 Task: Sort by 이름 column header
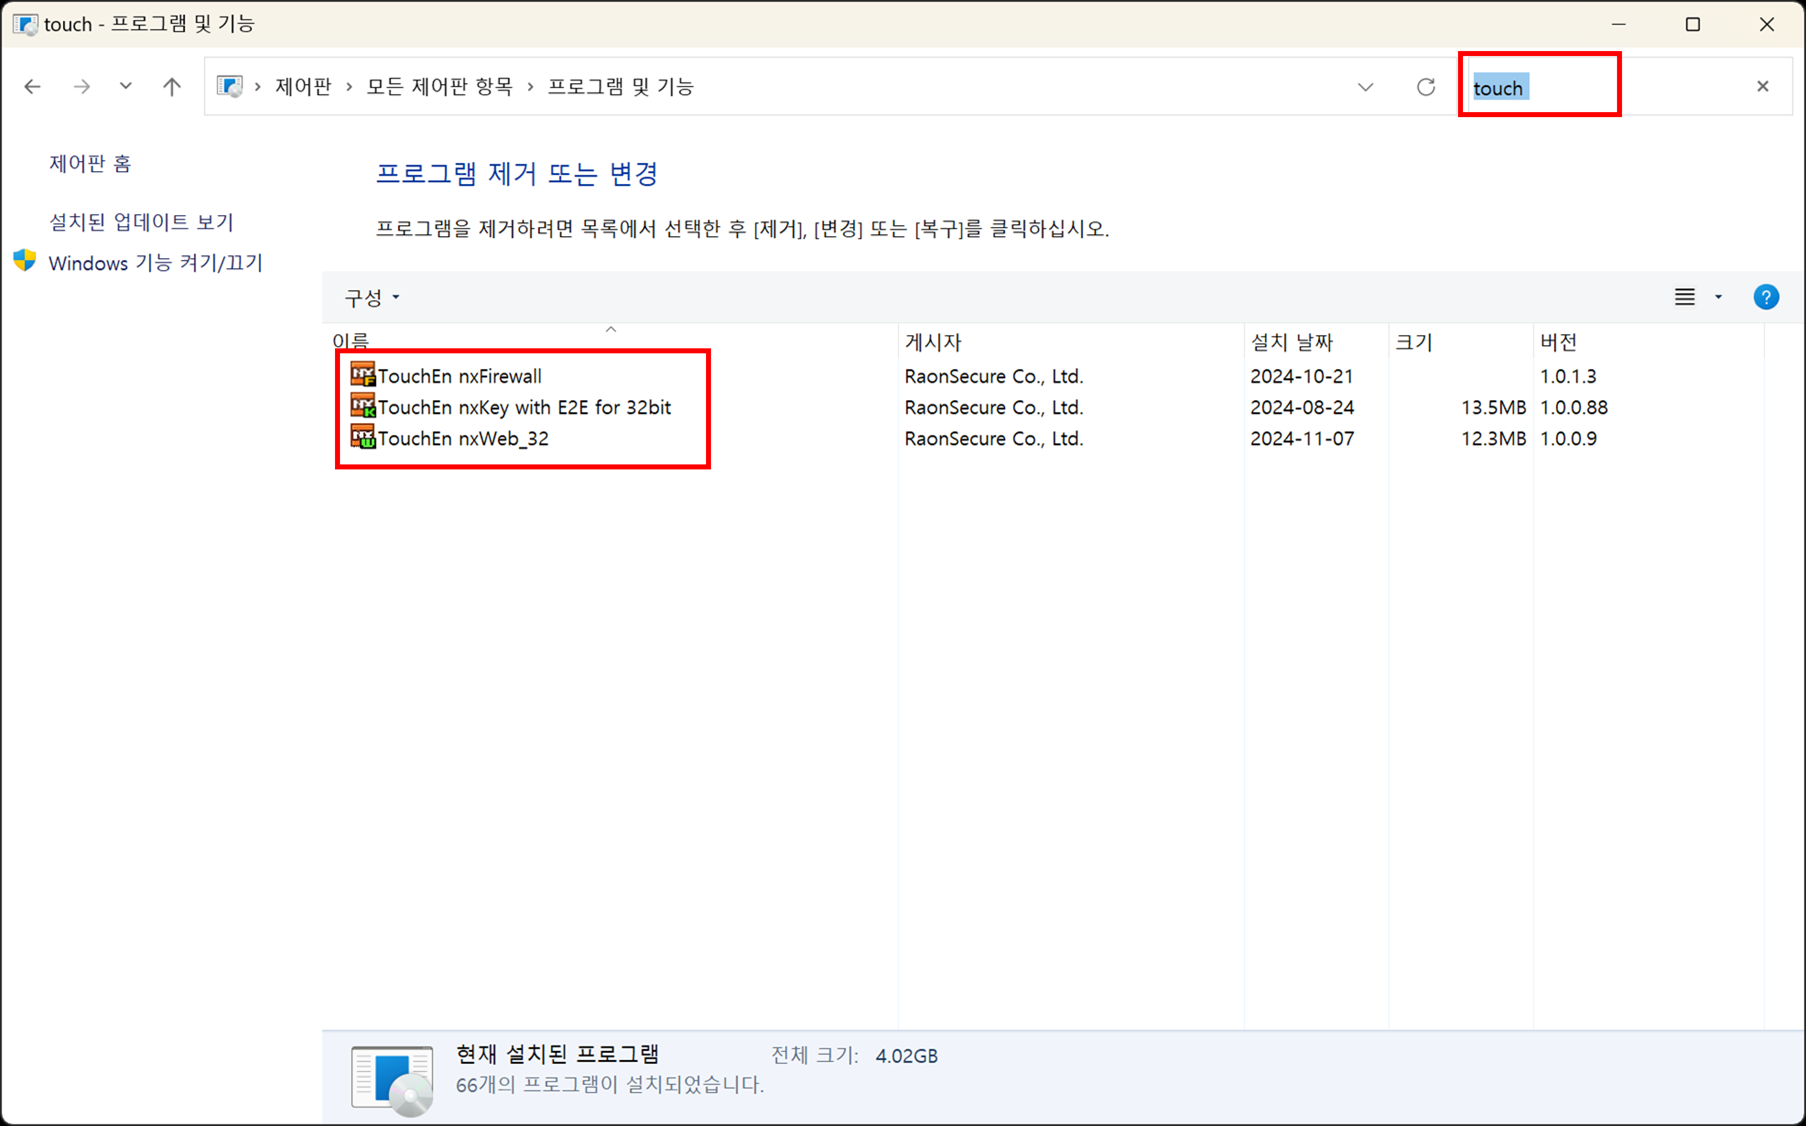point(350,341)
